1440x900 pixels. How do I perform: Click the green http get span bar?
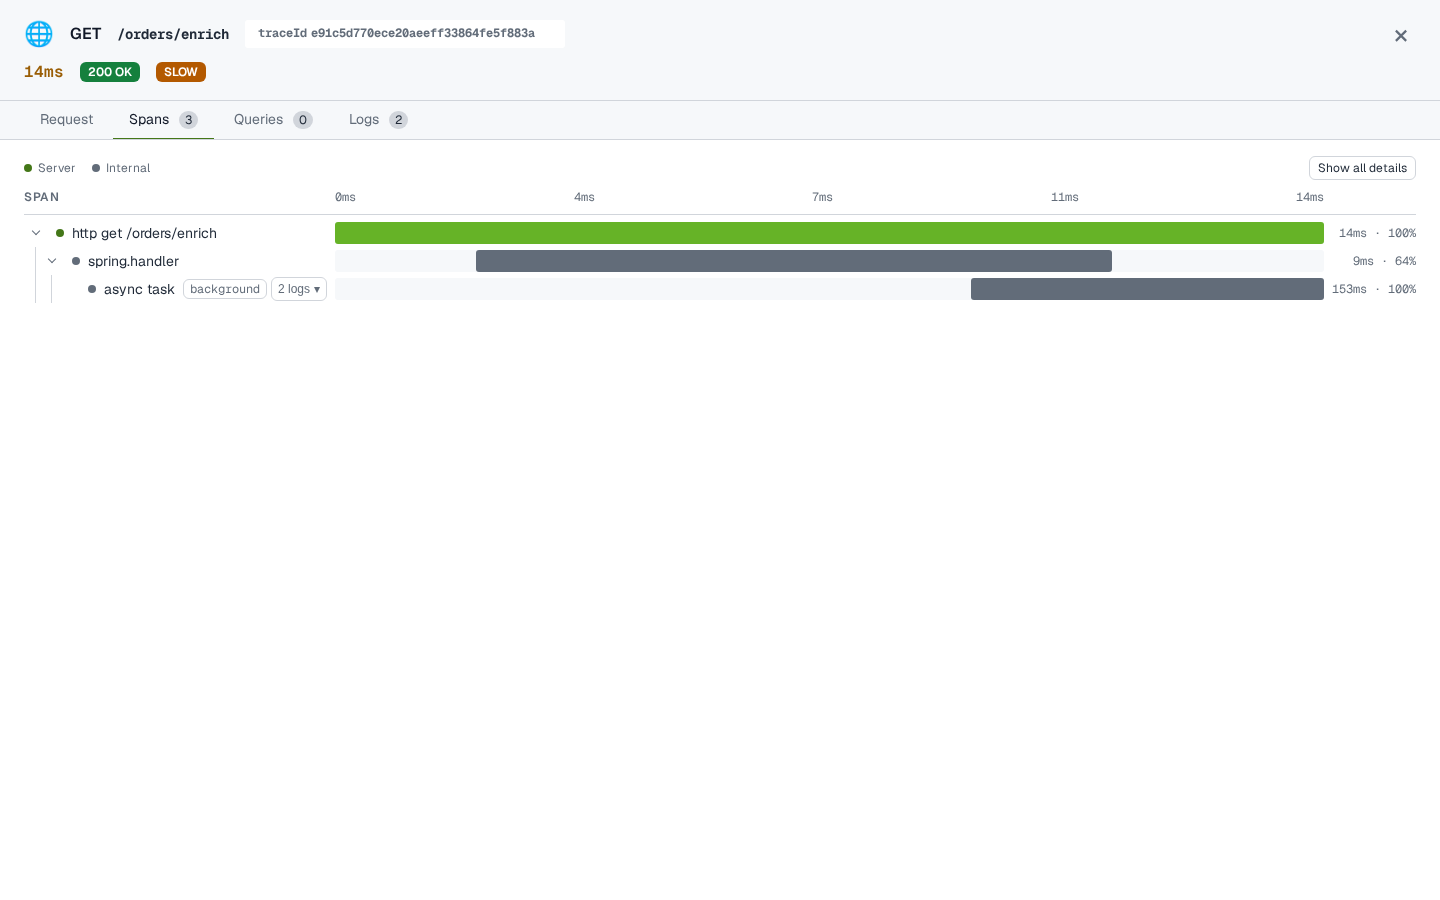[829, 233]
